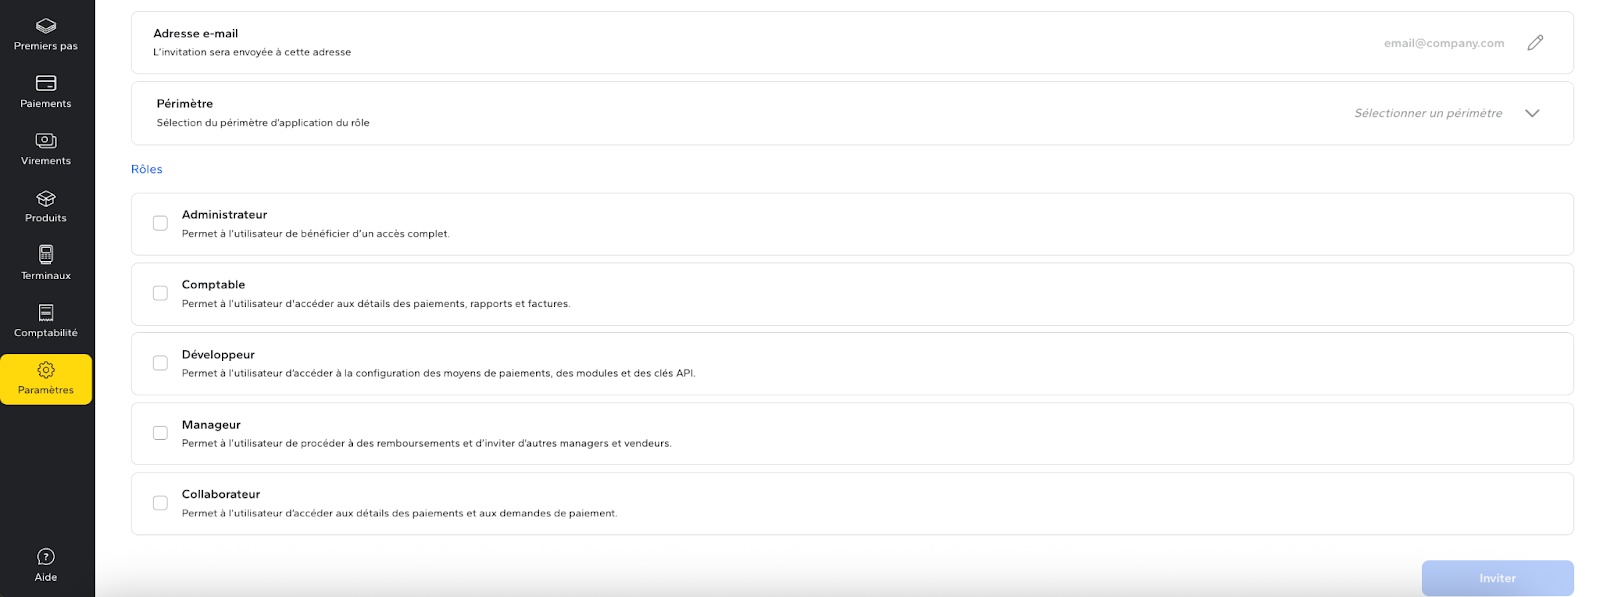Open the Virements sidebar icon

(46, 141)
